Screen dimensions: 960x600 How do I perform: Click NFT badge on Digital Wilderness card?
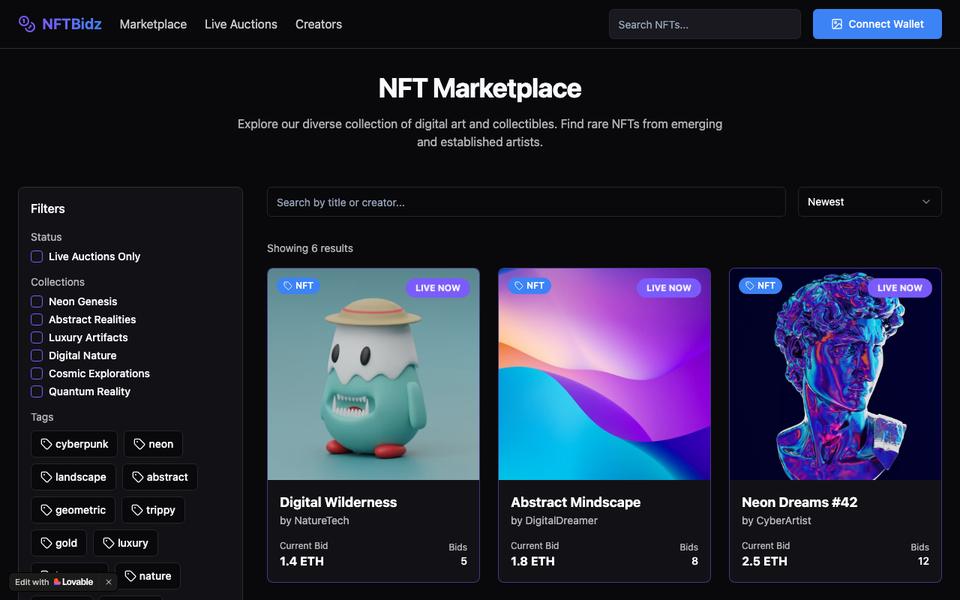(298, 286)
